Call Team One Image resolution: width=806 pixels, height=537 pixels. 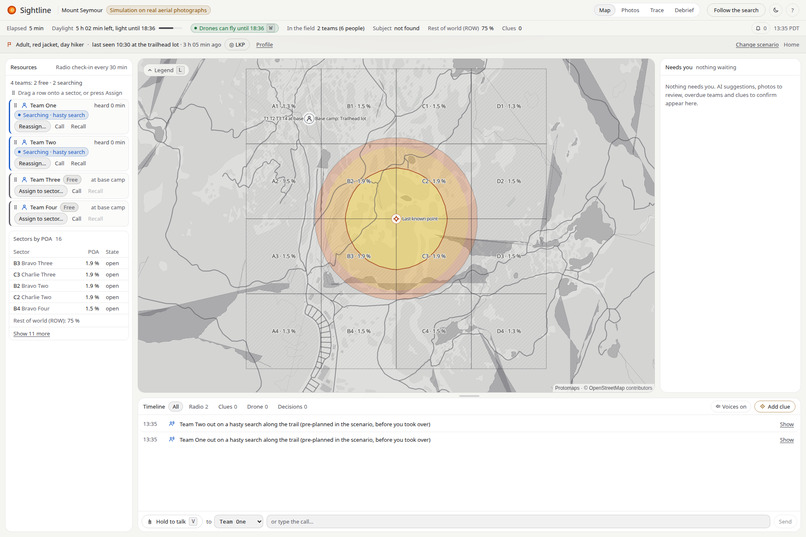[x=60, y=126]
